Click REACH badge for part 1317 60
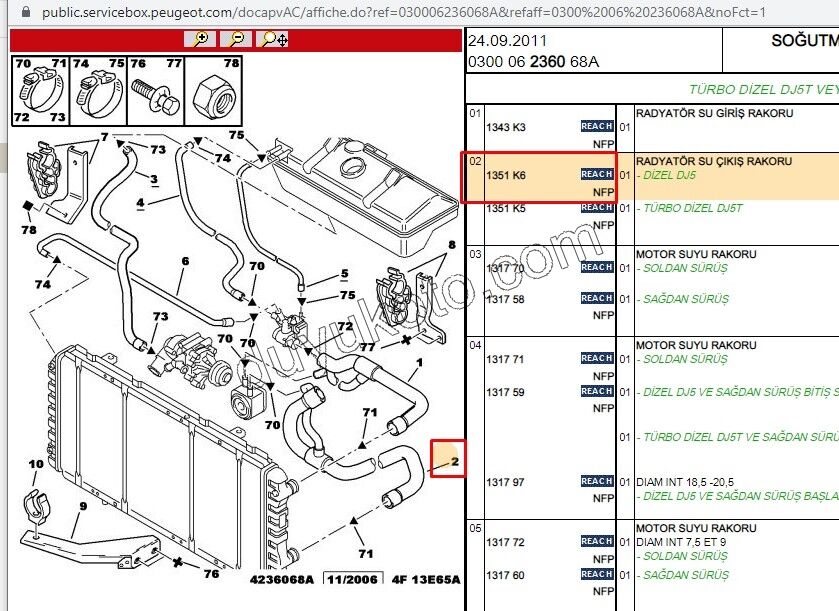The width and height of the screenshot is (839, 611). pyautogui.click(x=597, y=574)
